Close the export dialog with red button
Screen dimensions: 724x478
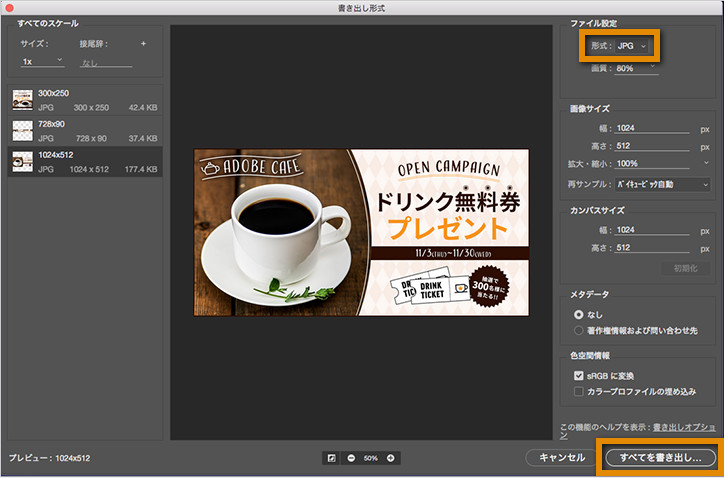(9, 8)
